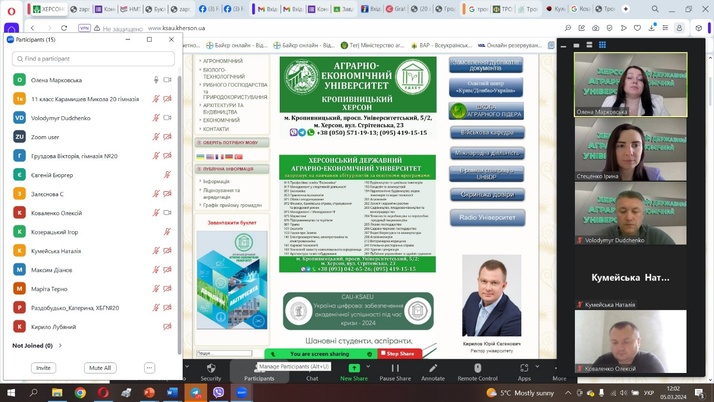This screenshot has width=714, height=402.
Task: Open Radio Університет link
Action: (x=487, y=218)
